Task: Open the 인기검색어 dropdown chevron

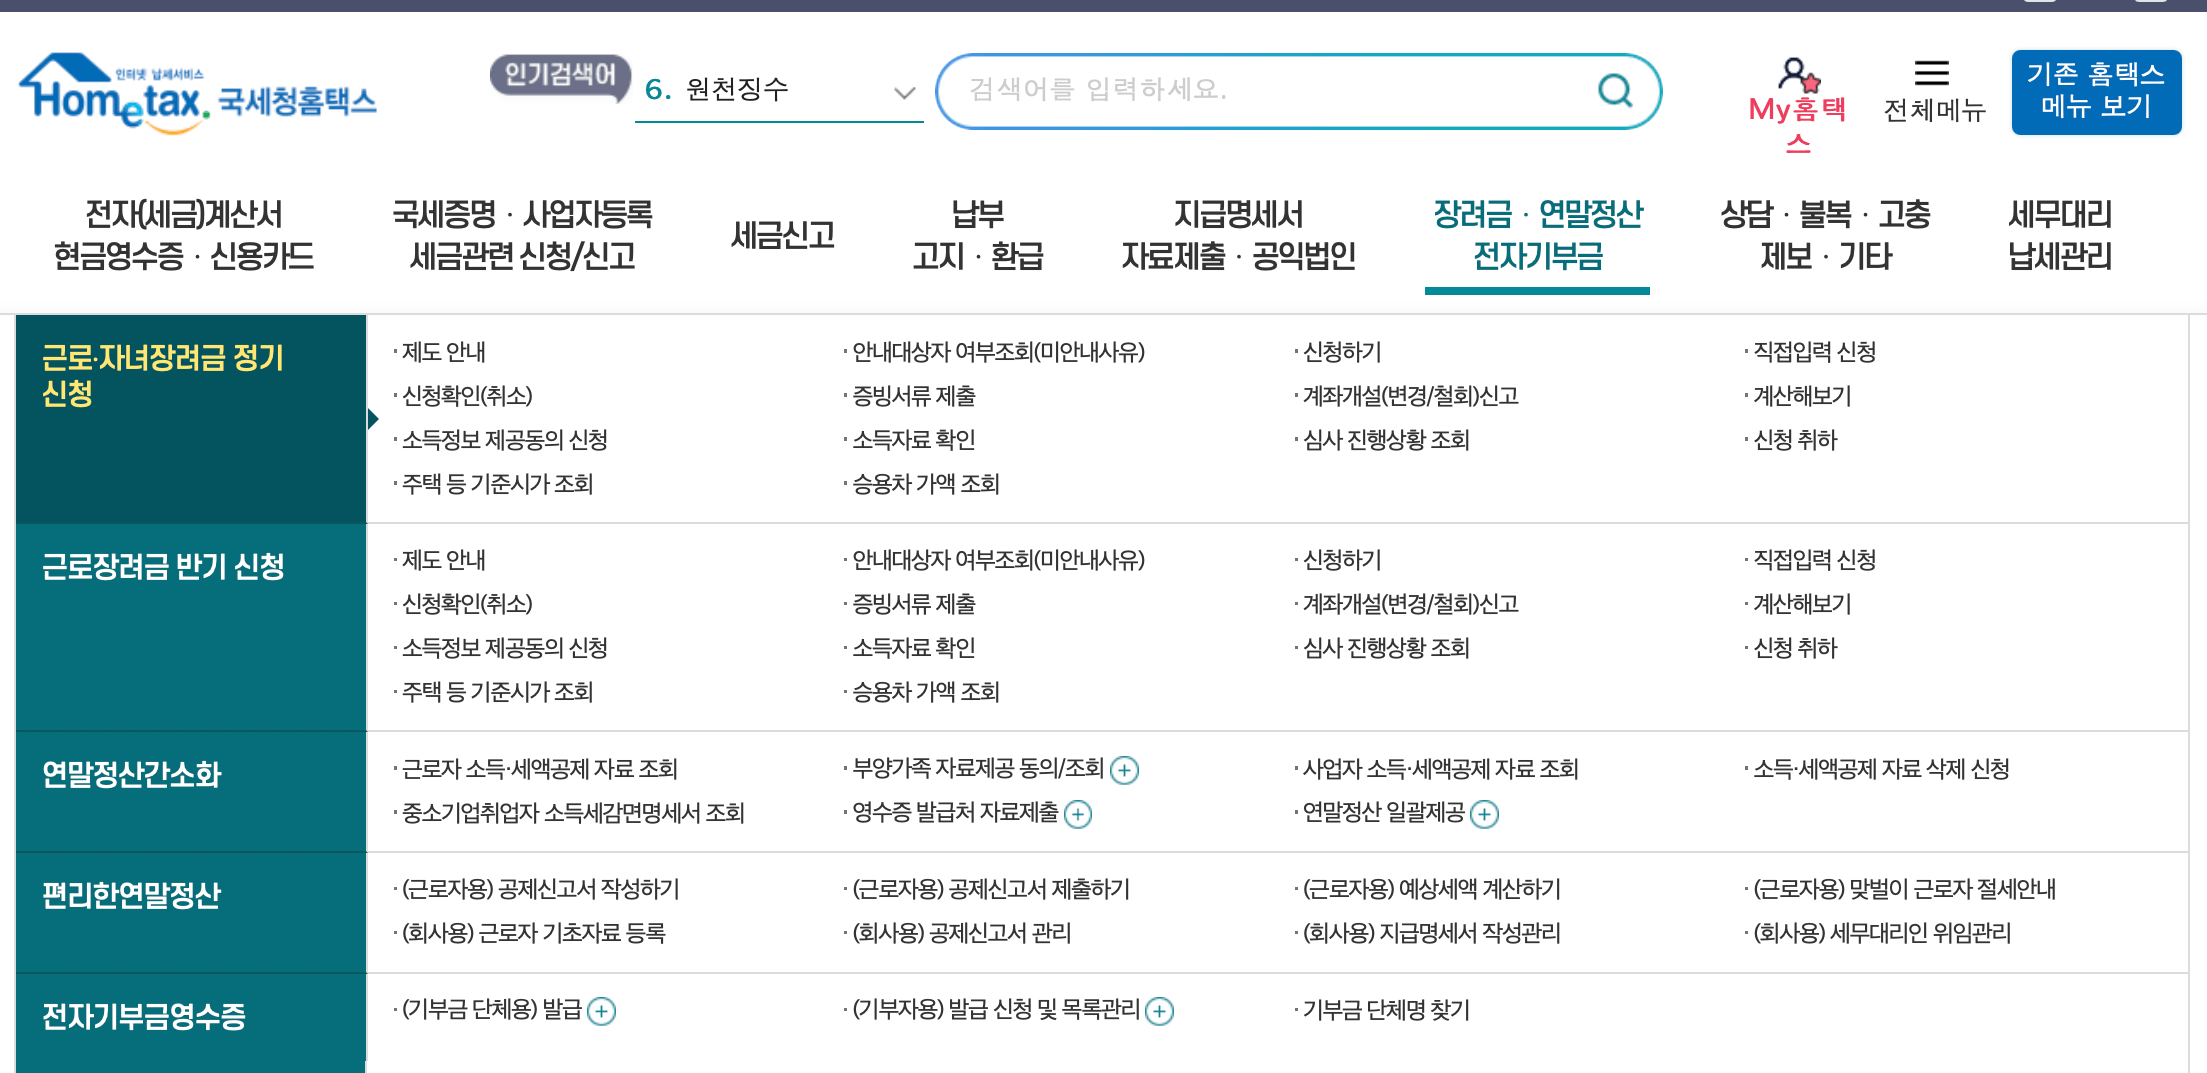Action: click(905, 93)
